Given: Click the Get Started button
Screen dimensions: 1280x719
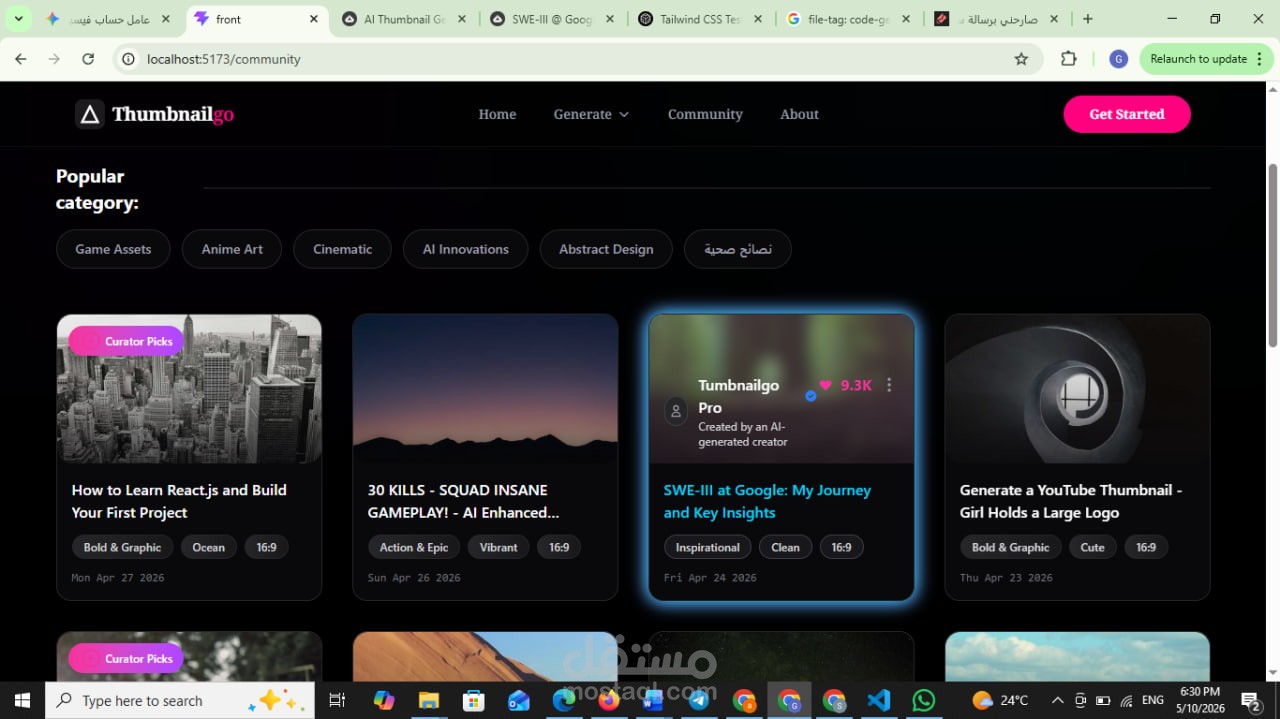Looking at the screenshot, I should 1127,114.
